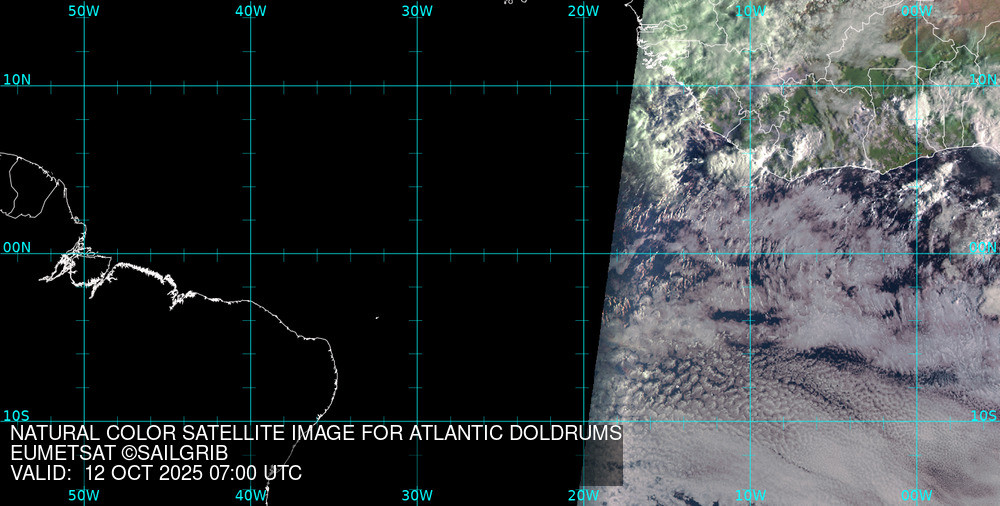Click the EUMETSAT ©SAILGRIB credit line
Viewport: 1000px width, 506px height.
(118, 453)
